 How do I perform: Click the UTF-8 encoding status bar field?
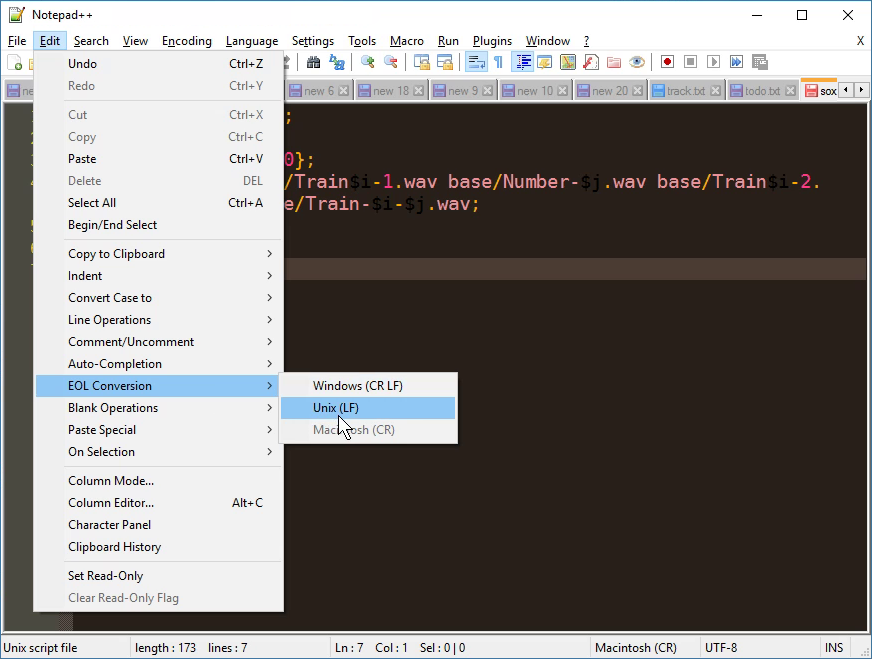point(760,648)
